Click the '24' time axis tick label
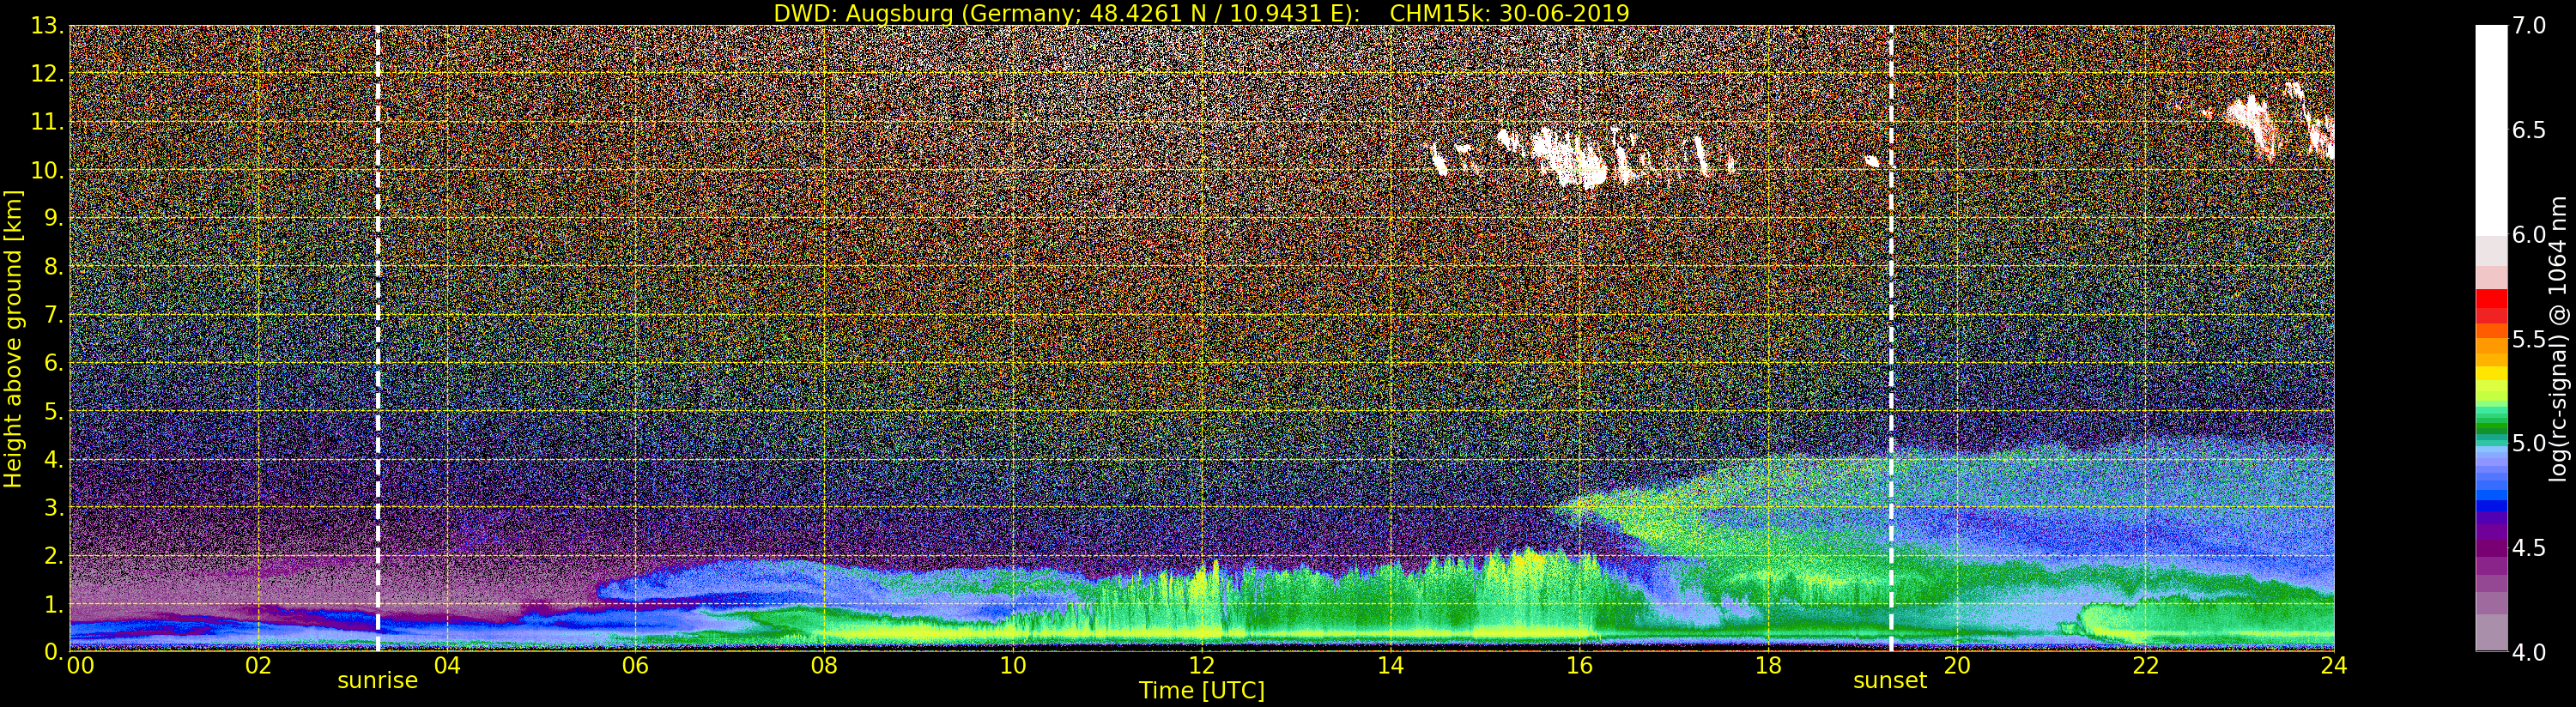 point(2334,666)
